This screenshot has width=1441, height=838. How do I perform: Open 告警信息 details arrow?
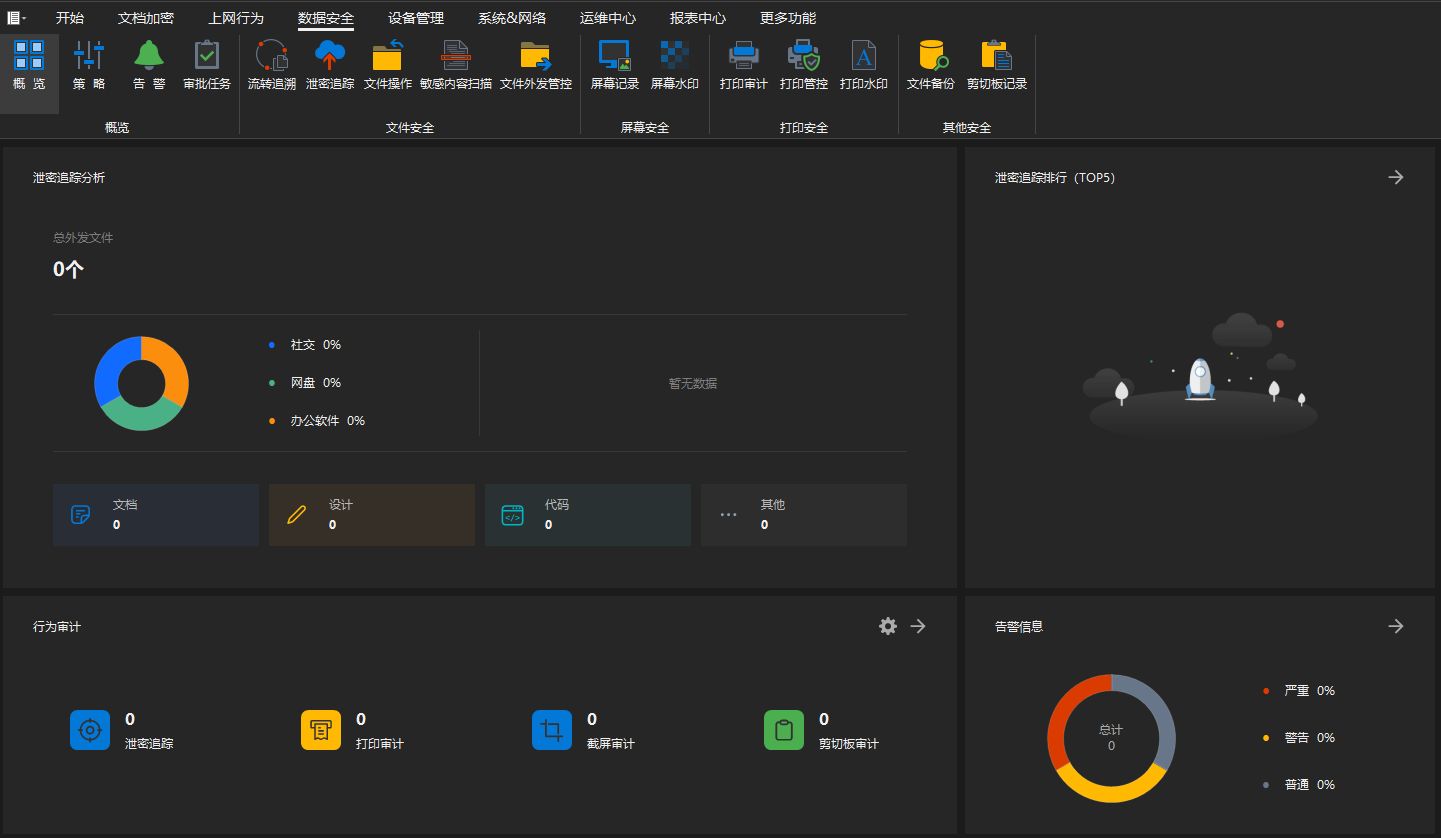click(x=1396, y=626)
